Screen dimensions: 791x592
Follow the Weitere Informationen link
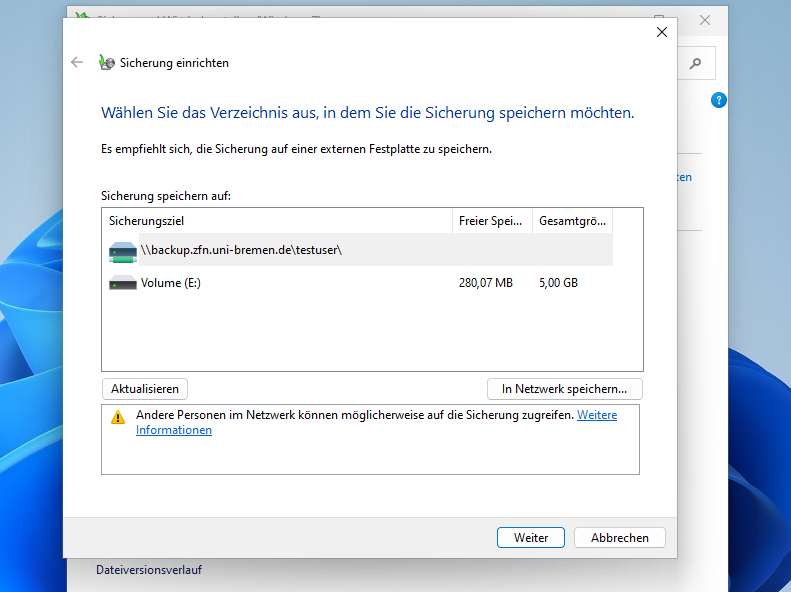(x=174, y=430)
